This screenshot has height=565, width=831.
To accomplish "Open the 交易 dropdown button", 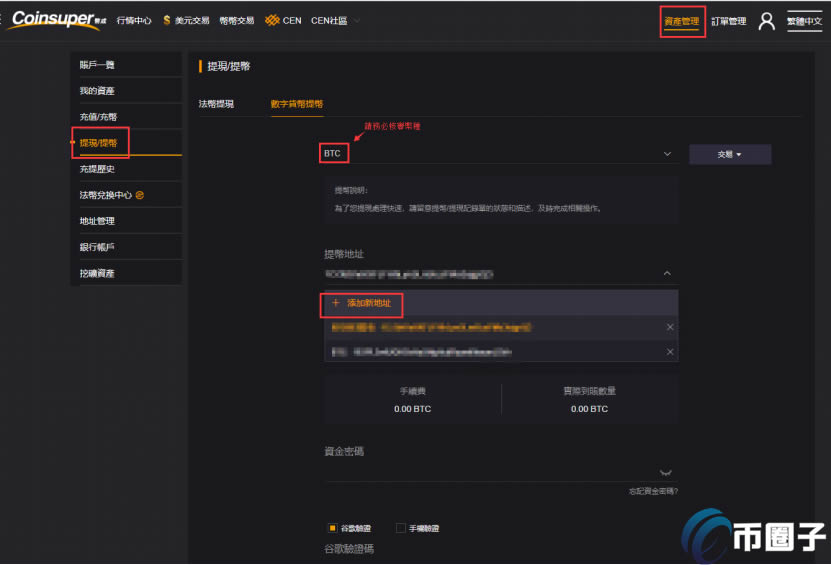I will click(730, 154).
